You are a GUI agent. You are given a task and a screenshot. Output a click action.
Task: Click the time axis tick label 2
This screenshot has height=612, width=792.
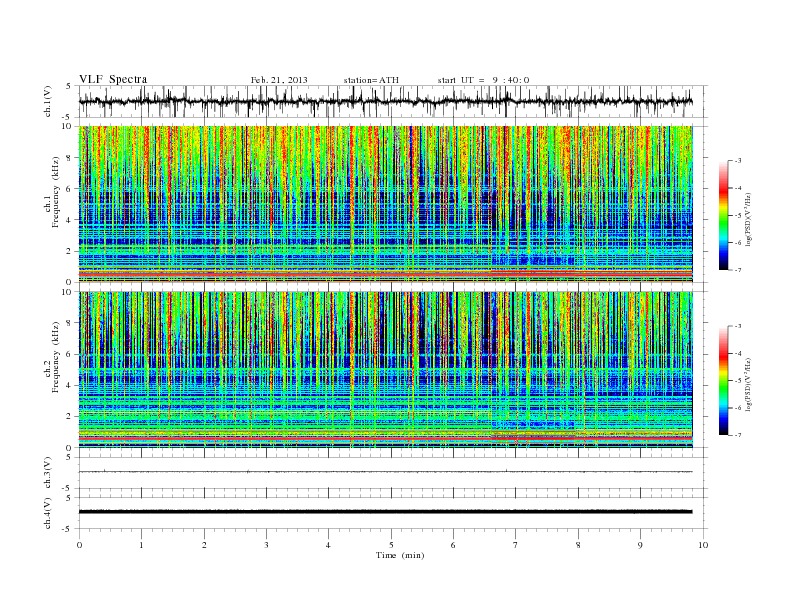(204, 545)
